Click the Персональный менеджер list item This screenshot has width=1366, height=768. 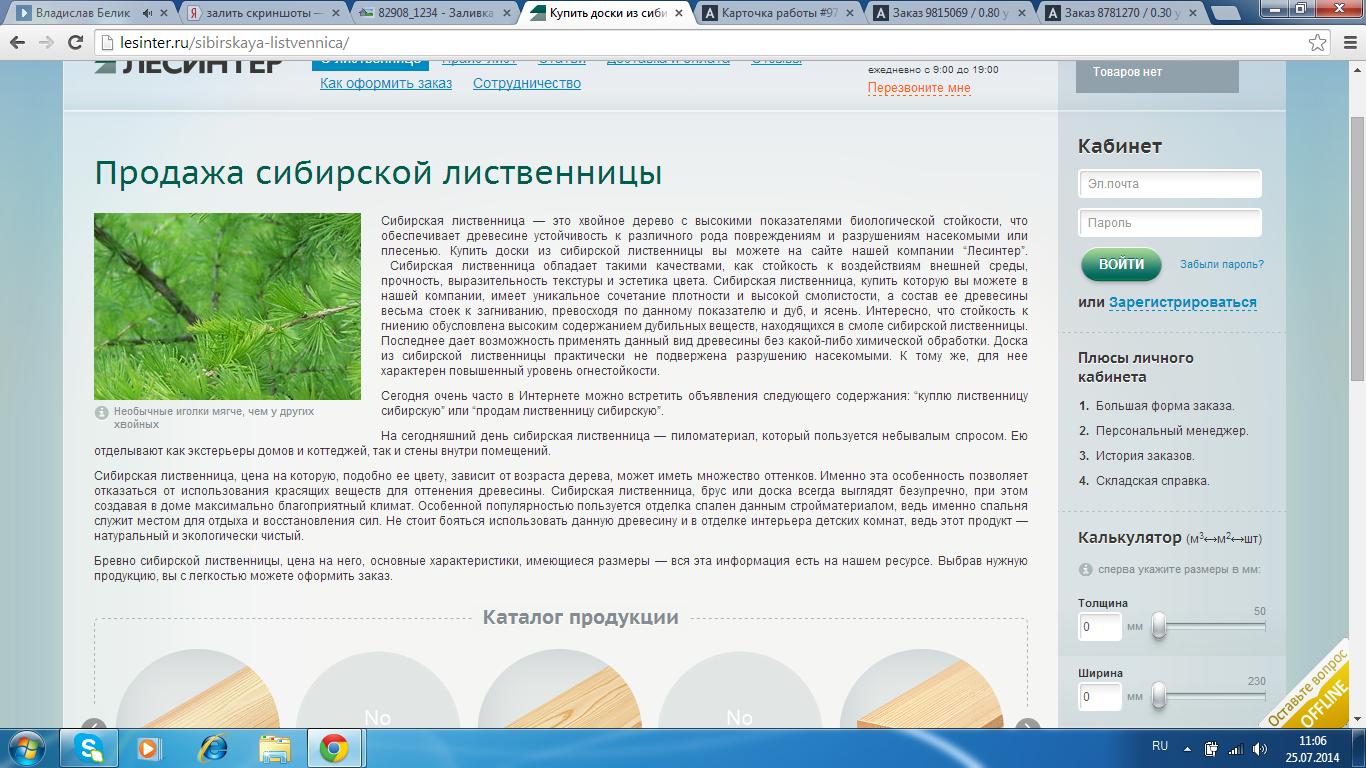1172,431
